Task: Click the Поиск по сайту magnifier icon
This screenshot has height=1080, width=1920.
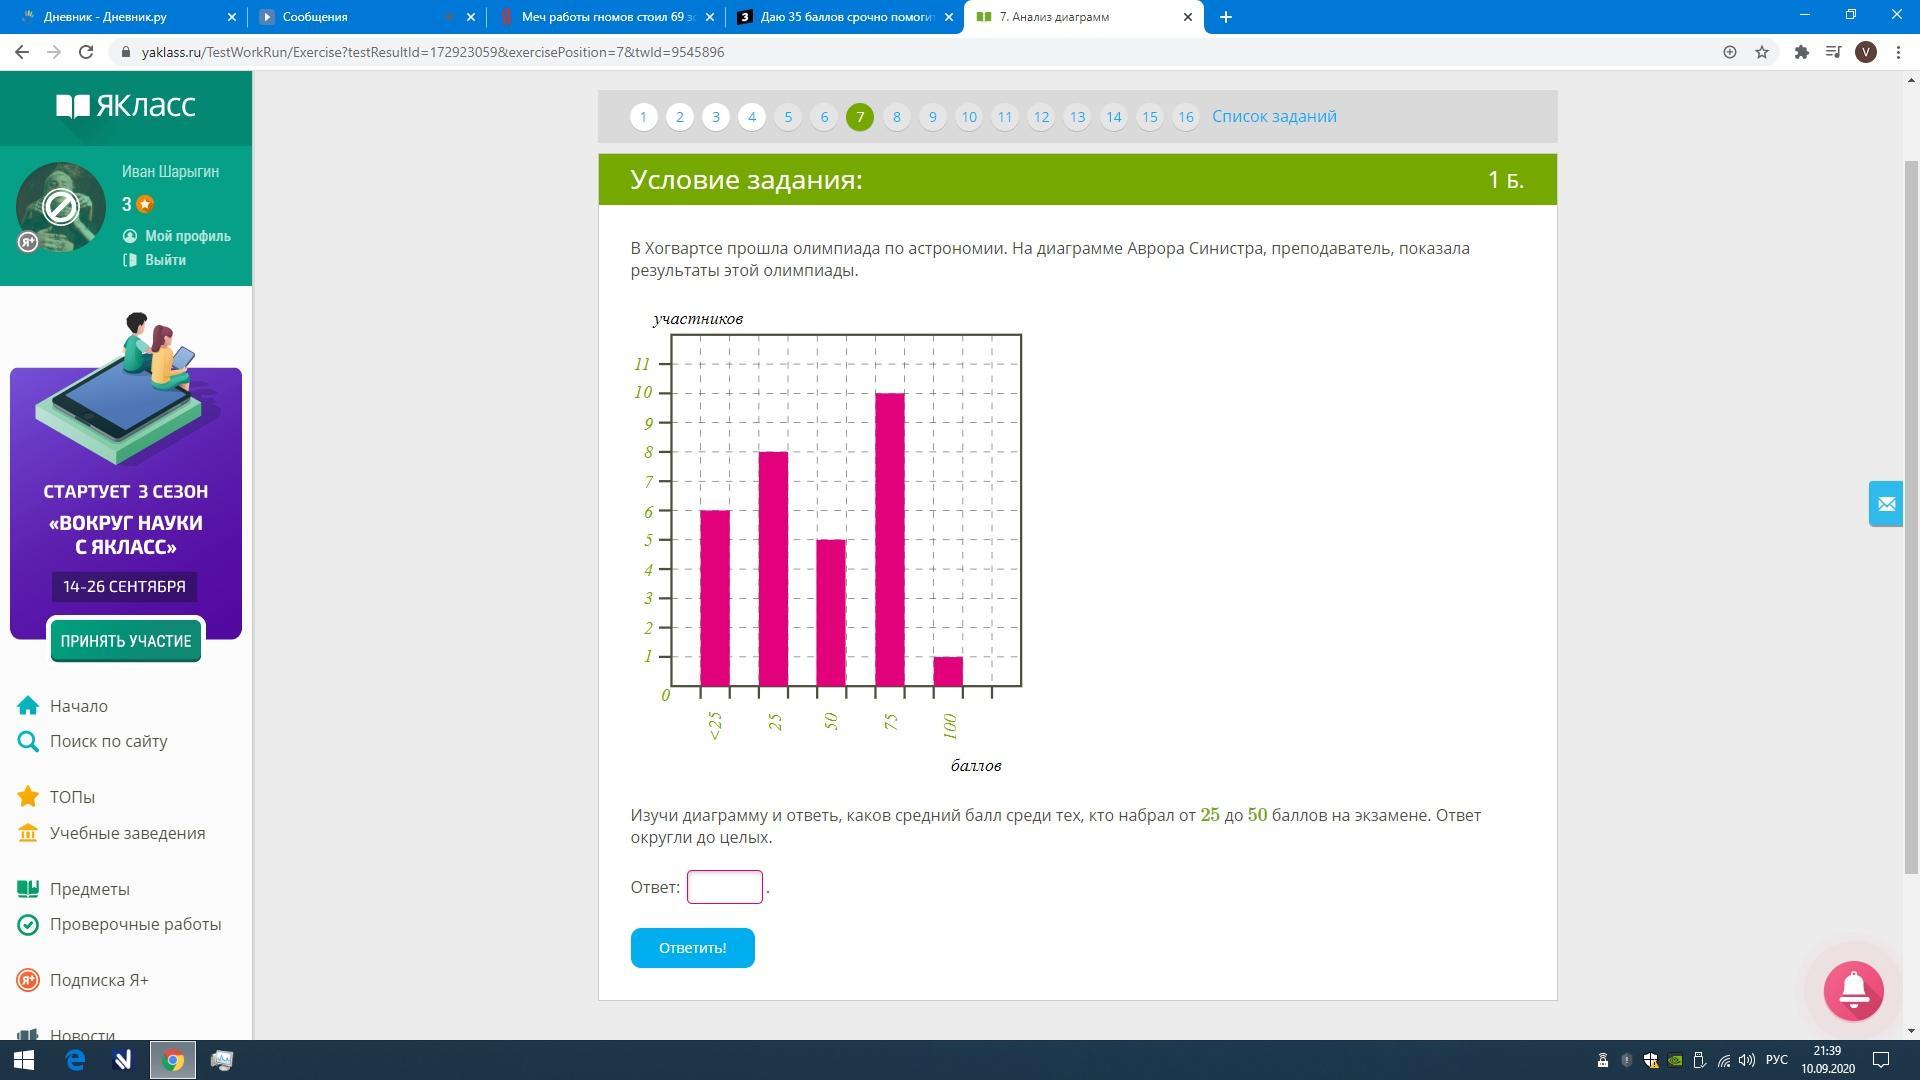Action: pyautogui.click(x=28, y=741)
